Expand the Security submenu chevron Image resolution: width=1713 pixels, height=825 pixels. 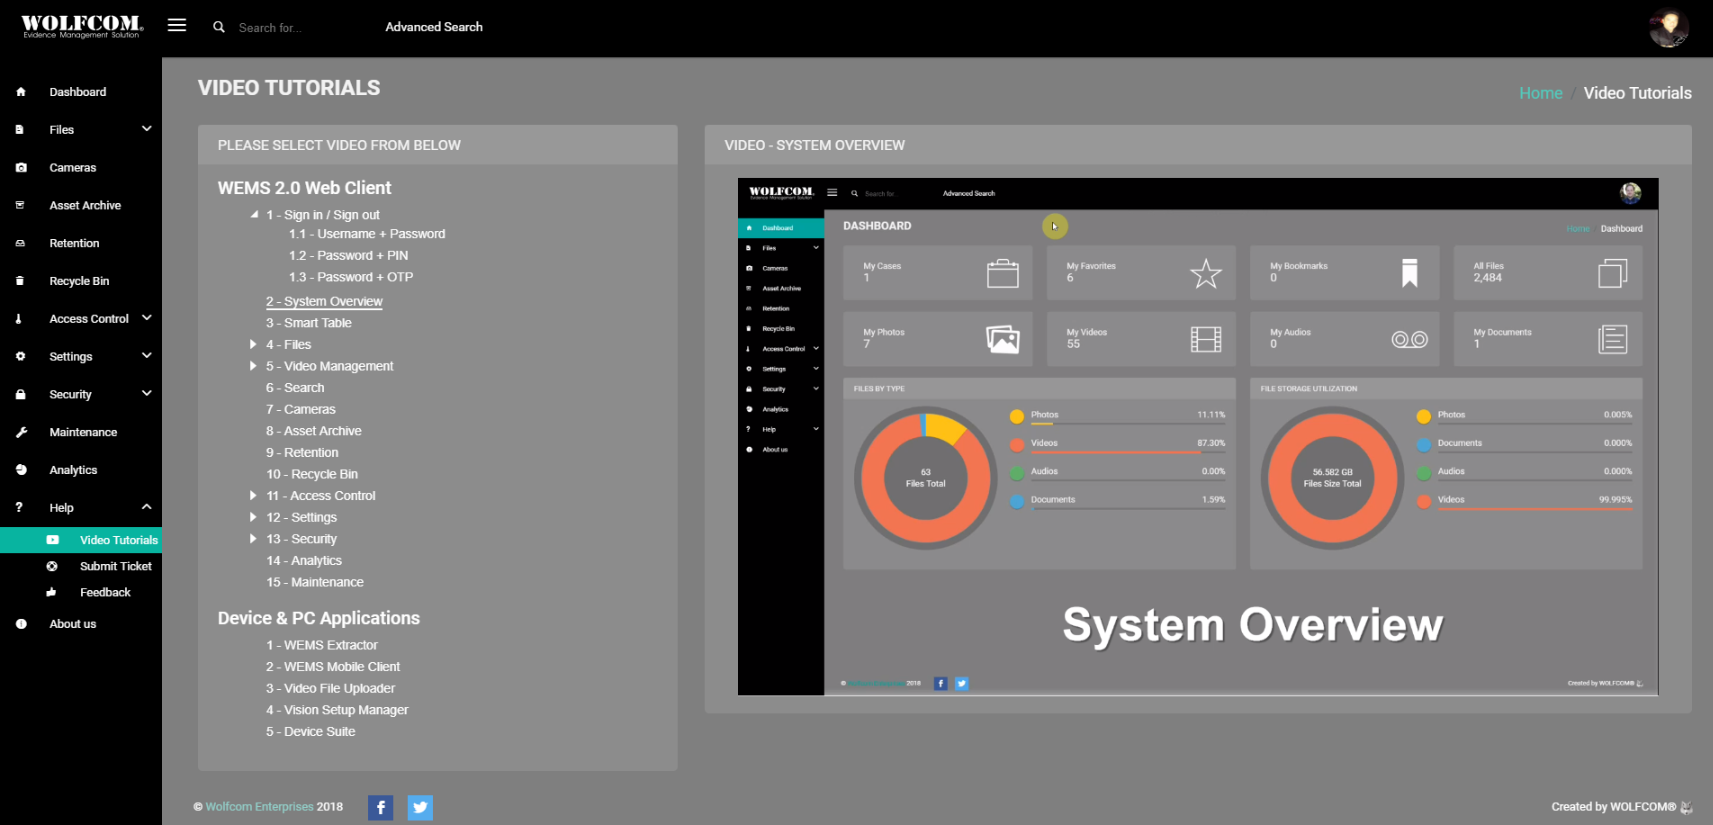point(147,394)
